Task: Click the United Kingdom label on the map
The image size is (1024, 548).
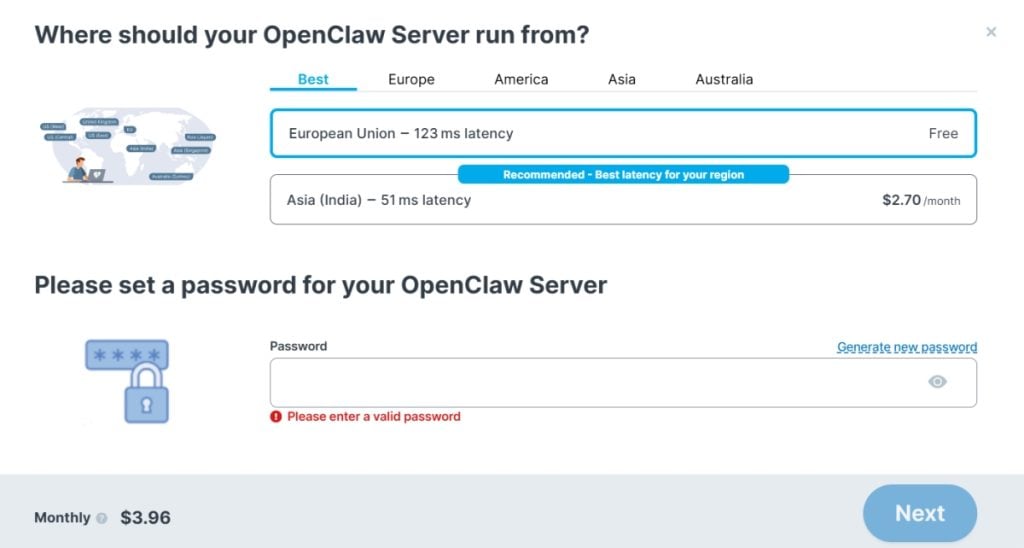Action: tap(99, 122)
